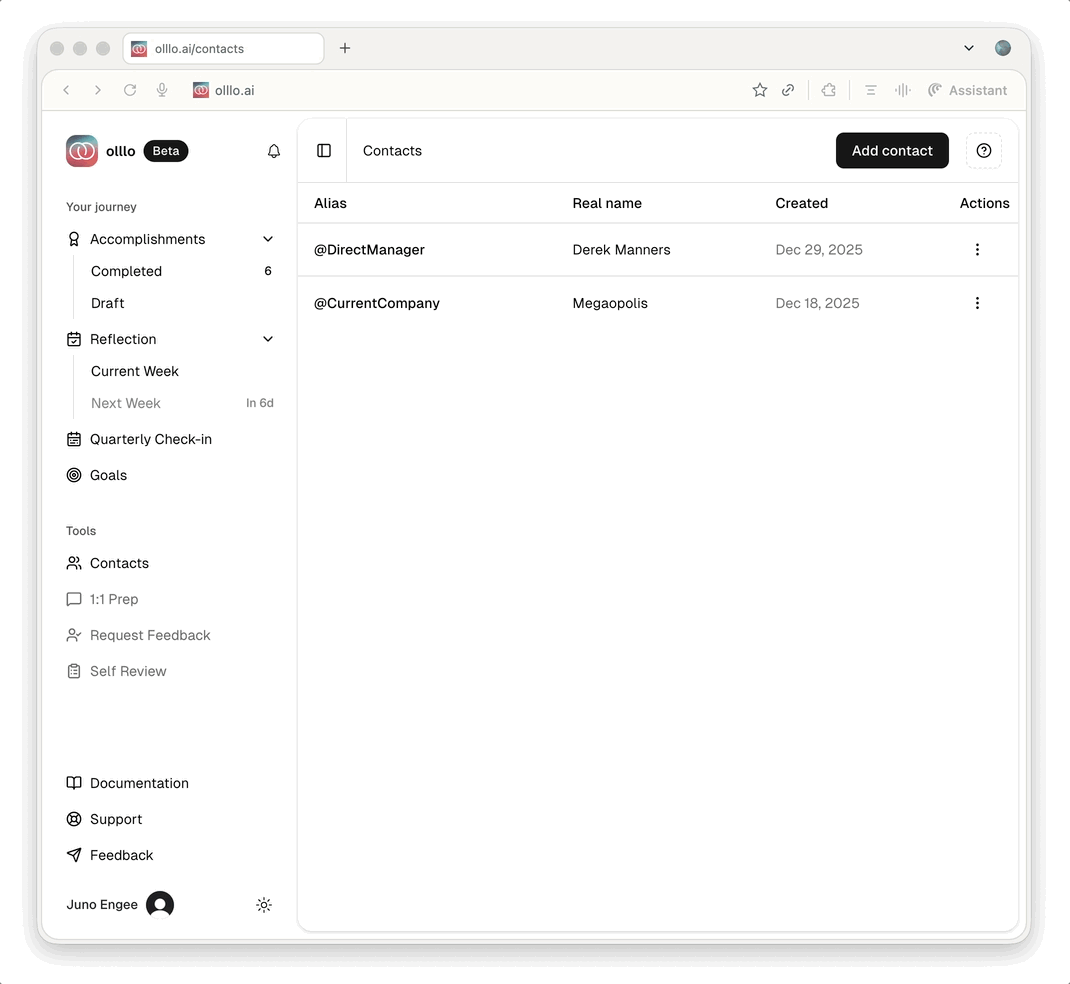1070x984 pixels.
Task: Open the help question mark icon
Action: pos(983,151)
